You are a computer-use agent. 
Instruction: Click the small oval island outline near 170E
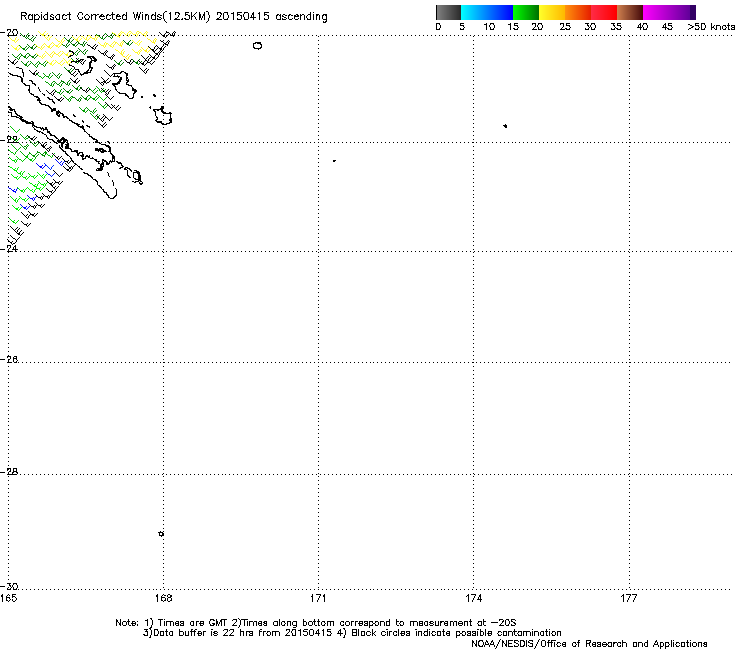pos(257,46)
